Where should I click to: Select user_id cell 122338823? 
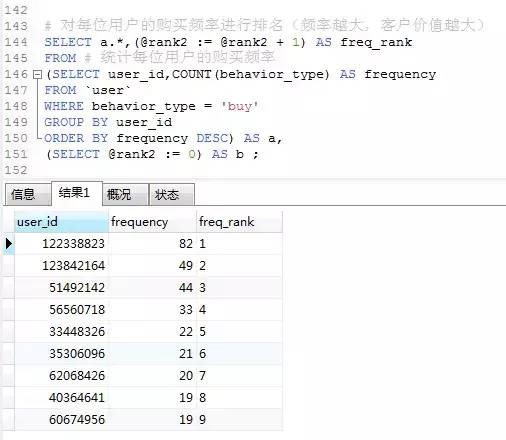click(61, 244)
